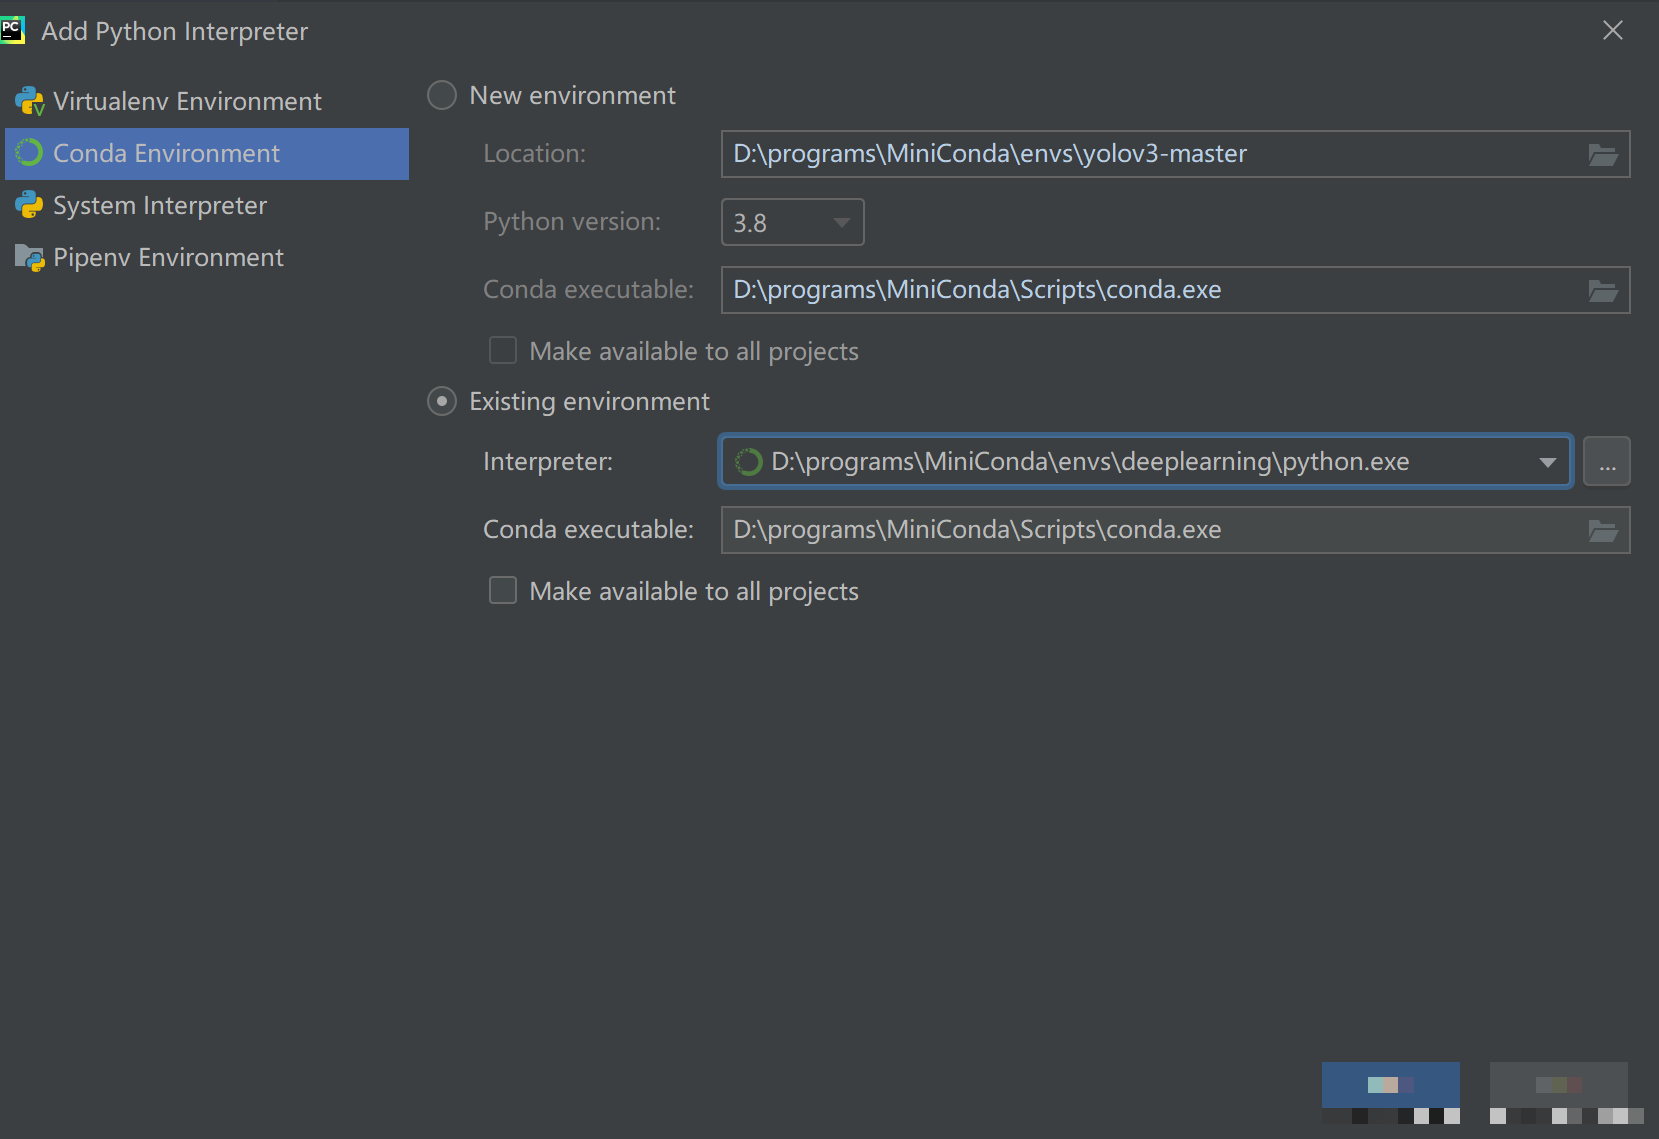Open interpreter browse dialog with the ellipsis button
This screenshot has height=1139, width=1659.
1607,462
